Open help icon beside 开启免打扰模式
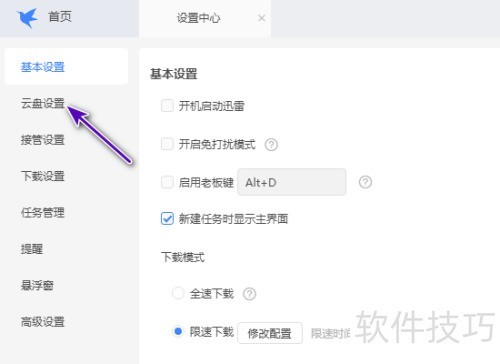 coord(271,145)
